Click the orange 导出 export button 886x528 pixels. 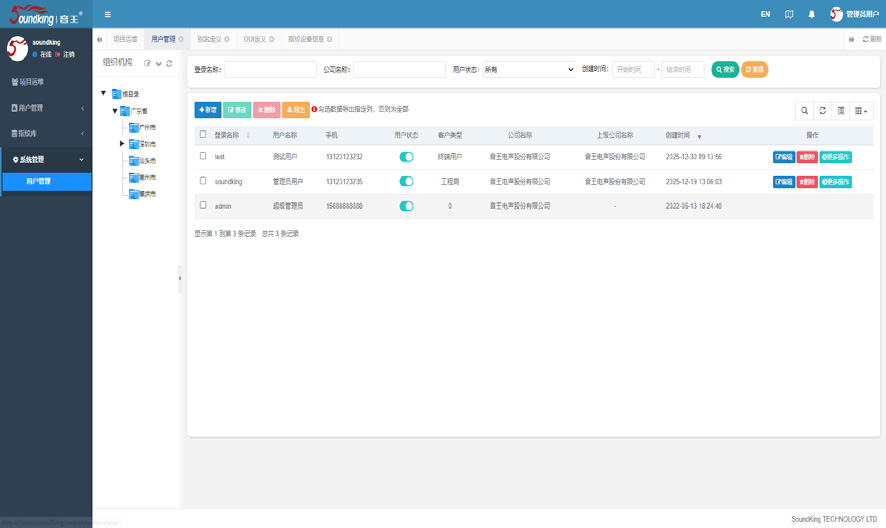(296, 110)
